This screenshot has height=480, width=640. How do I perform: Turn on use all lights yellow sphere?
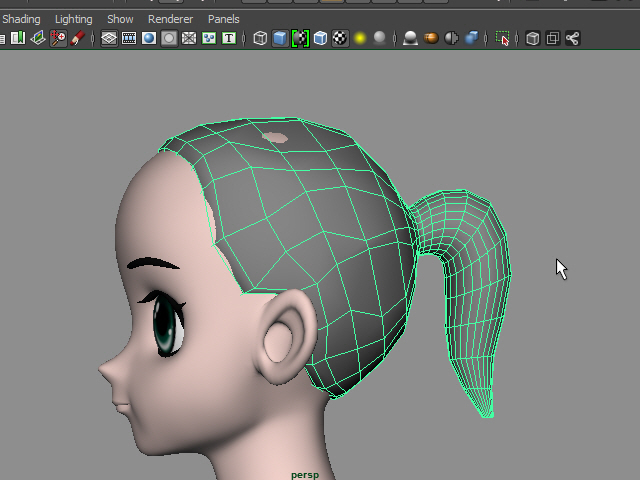[360, 39]
